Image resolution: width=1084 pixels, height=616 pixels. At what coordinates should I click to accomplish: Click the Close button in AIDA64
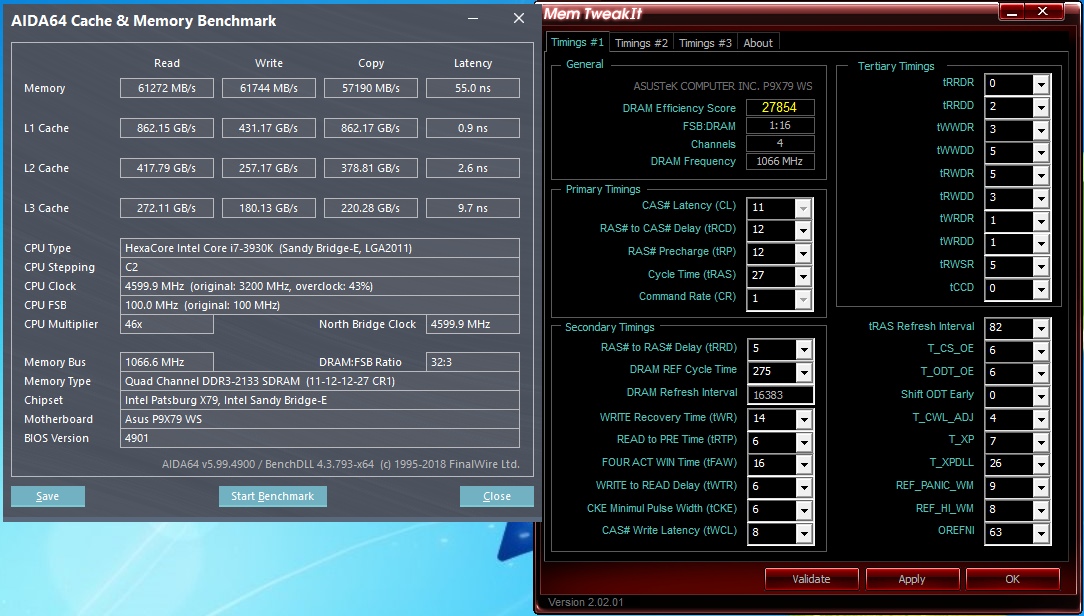point(496,496)
